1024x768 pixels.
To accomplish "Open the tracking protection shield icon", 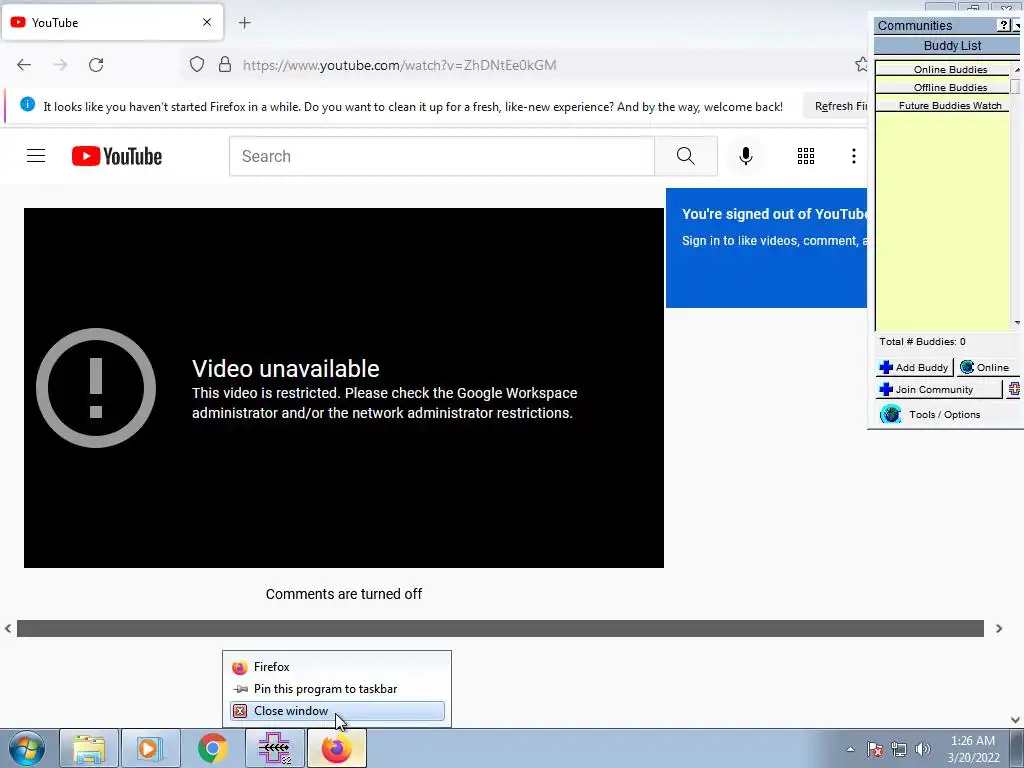I will pyautogui.click(x=197, y=65).
